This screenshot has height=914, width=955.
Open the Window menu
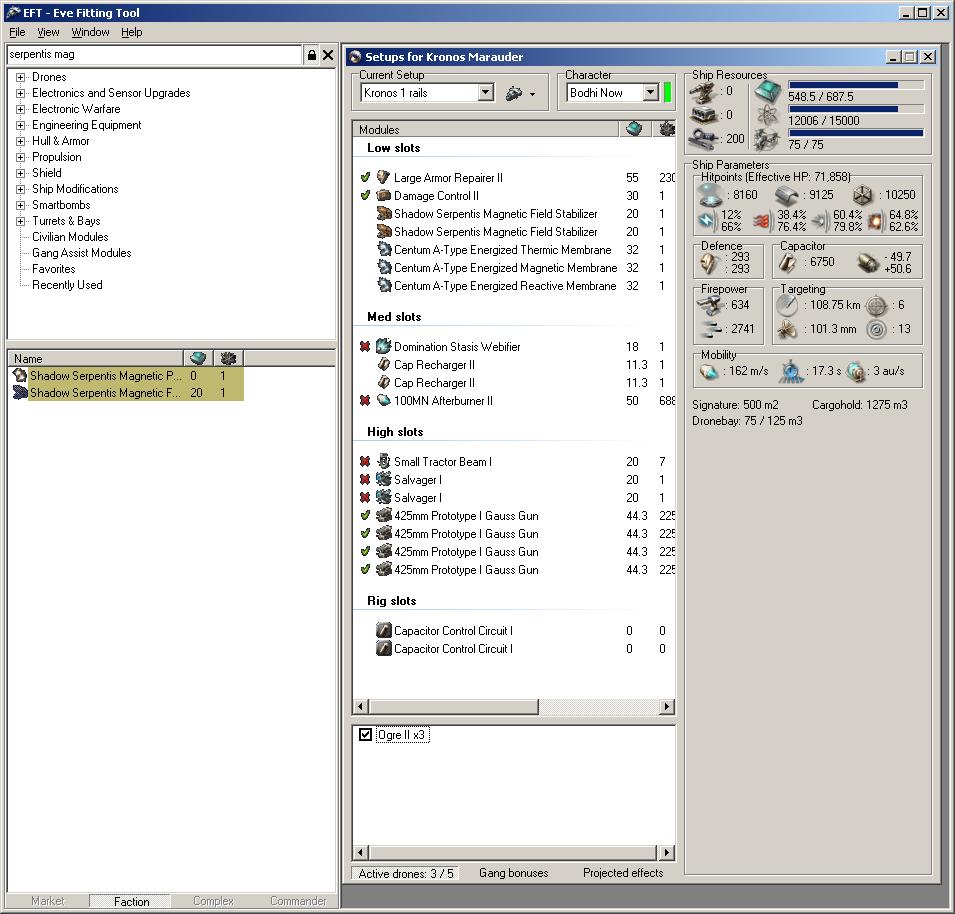pos(90,32)
